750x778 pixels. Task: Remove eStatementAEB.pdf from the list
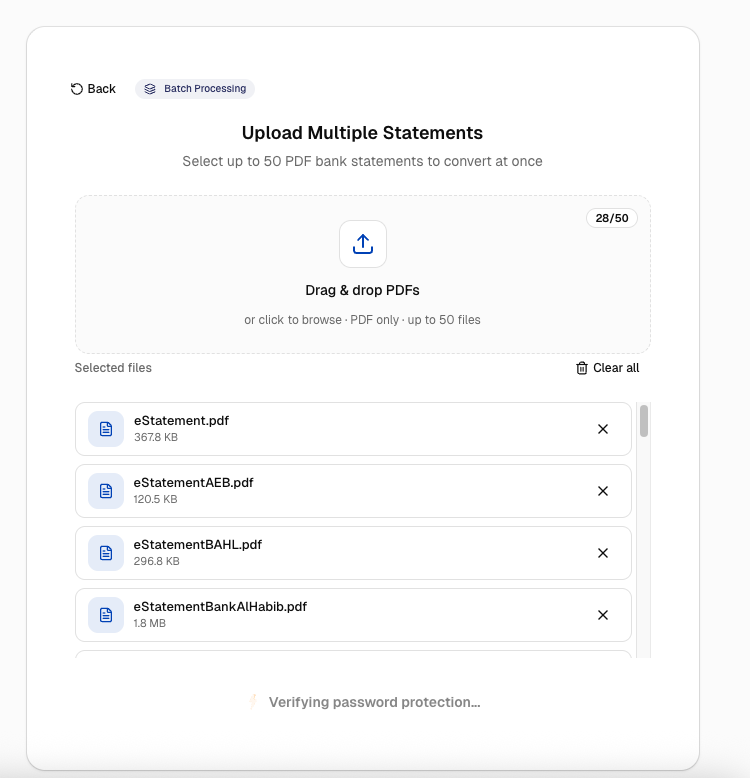(603, 491)
